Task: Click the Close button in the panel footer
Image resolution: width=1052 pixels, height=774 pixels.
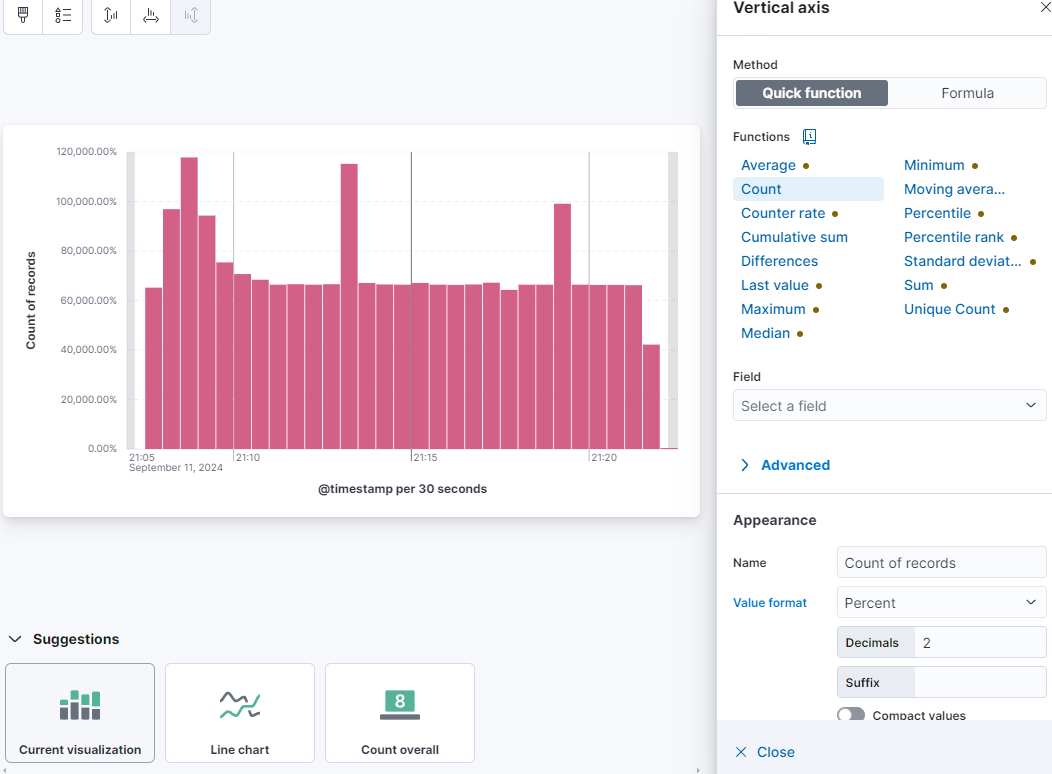Action: tap(764, 751)
